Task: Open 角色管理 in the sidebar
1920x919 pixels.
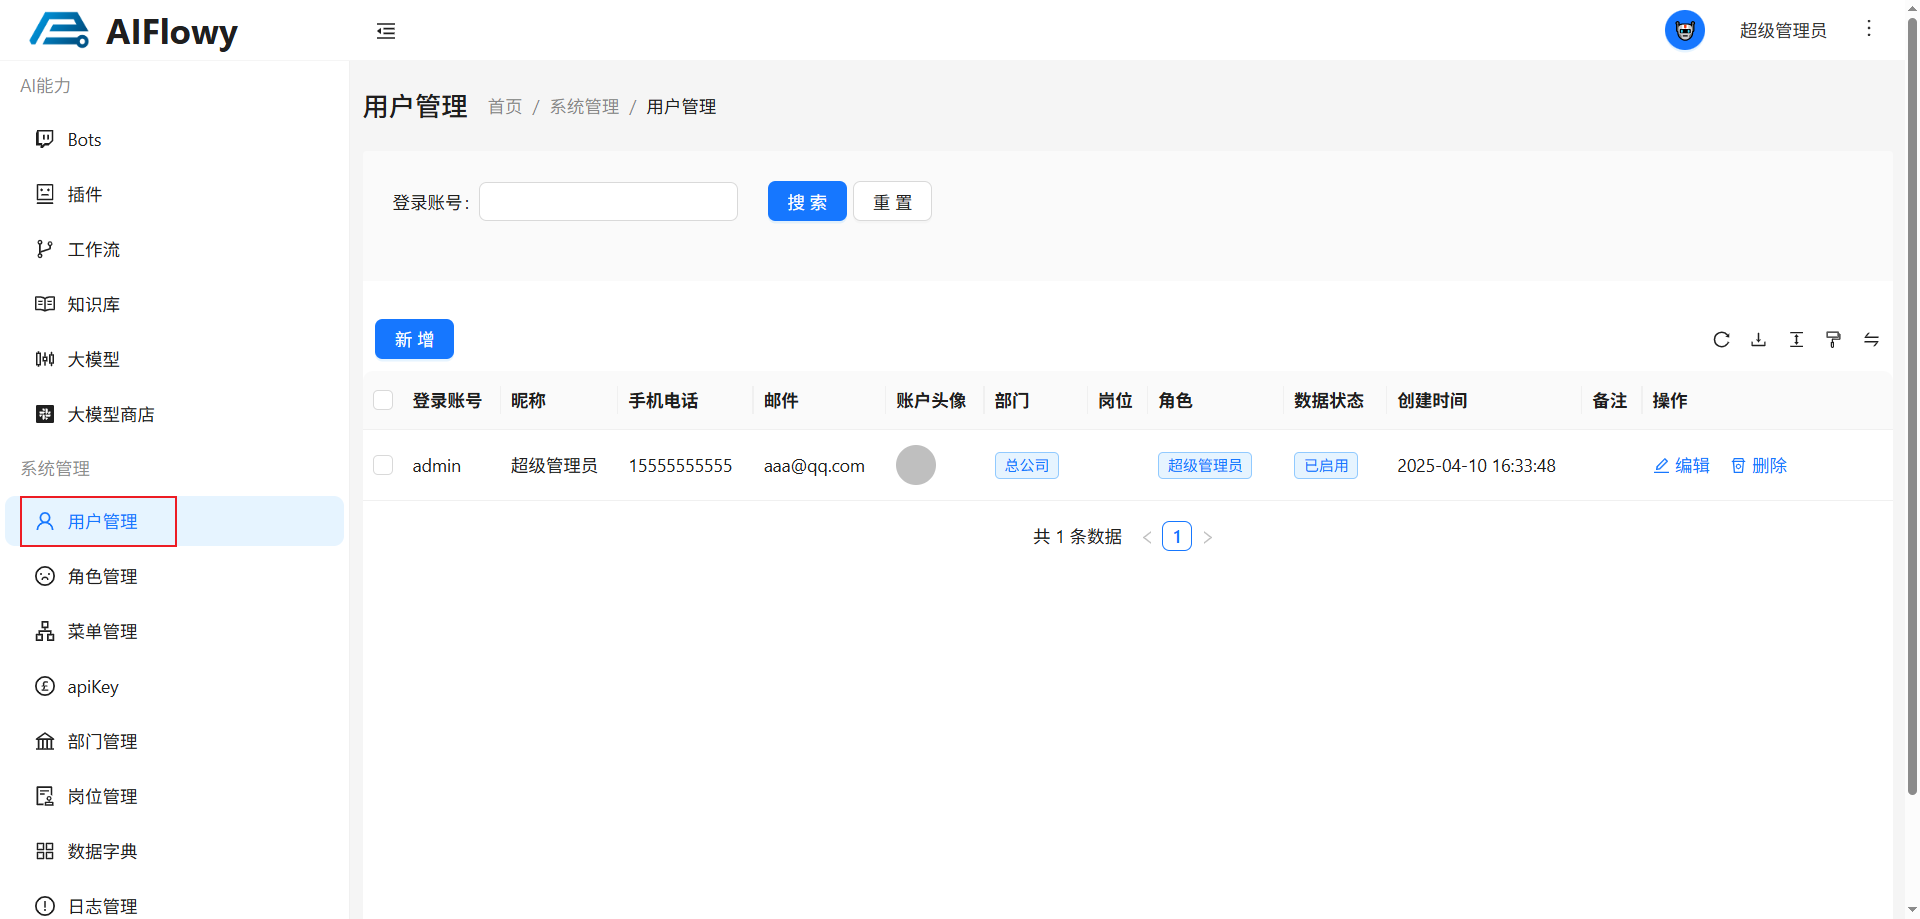Action: click(102, 577)
